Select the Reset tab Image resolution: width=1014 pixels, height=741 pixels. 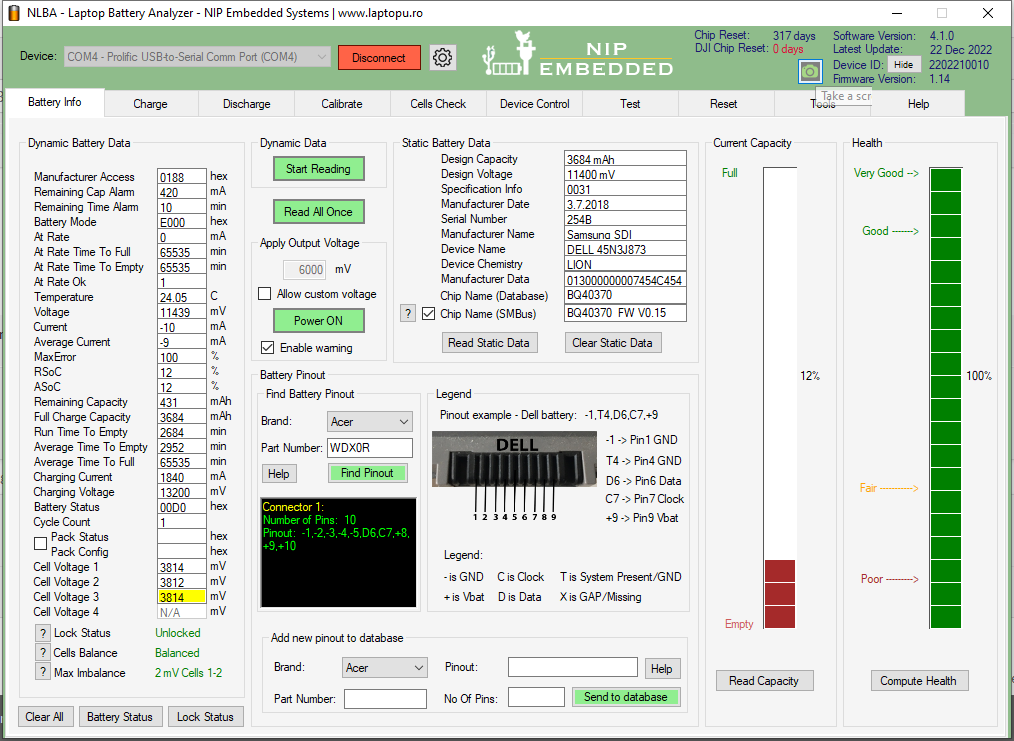click(724, 103)
